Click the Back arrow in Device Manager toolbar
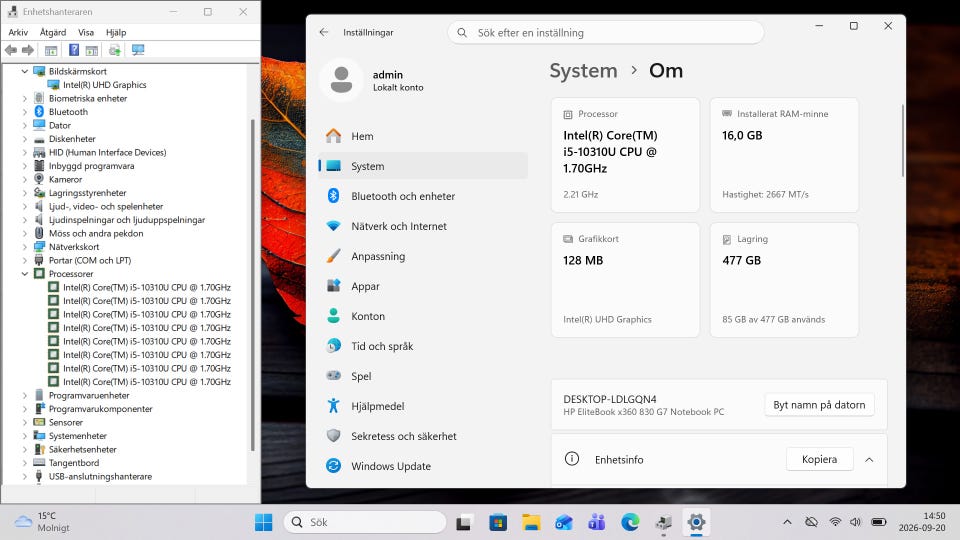960x540 pixels. pyautogui.click(x=11, y=50)
